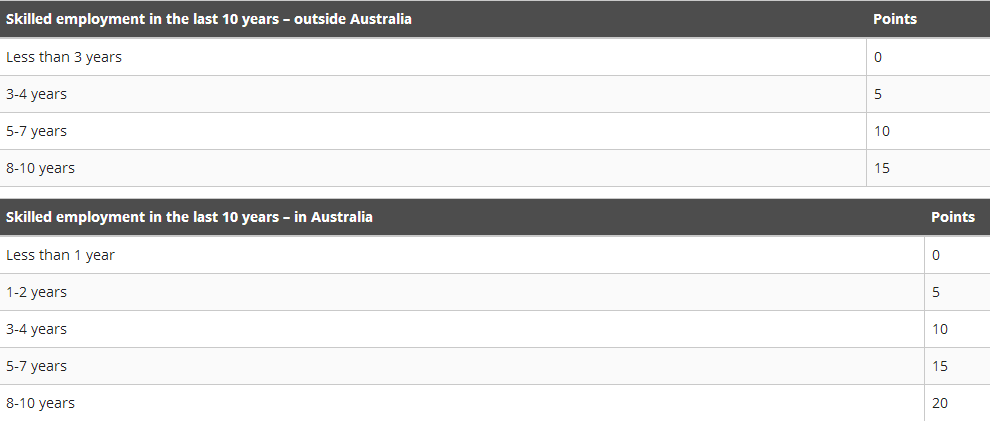Select the in Australia '3-4 years' row
This screenshot has width=991, height=421.
coord(496,329)
